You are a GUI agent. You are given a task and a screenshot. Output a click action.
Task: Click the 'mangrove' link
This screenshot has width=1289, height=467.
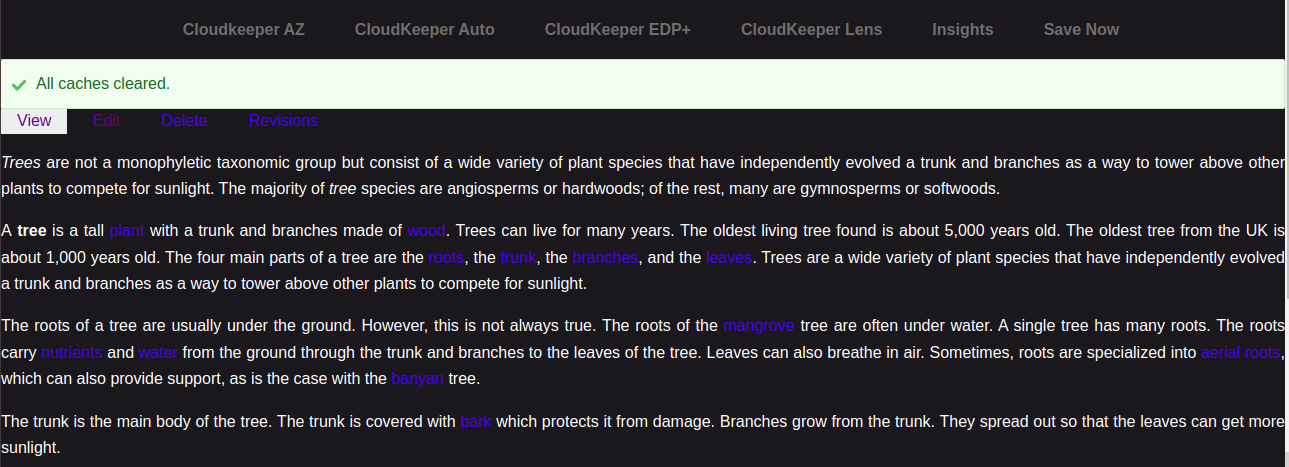759,325
